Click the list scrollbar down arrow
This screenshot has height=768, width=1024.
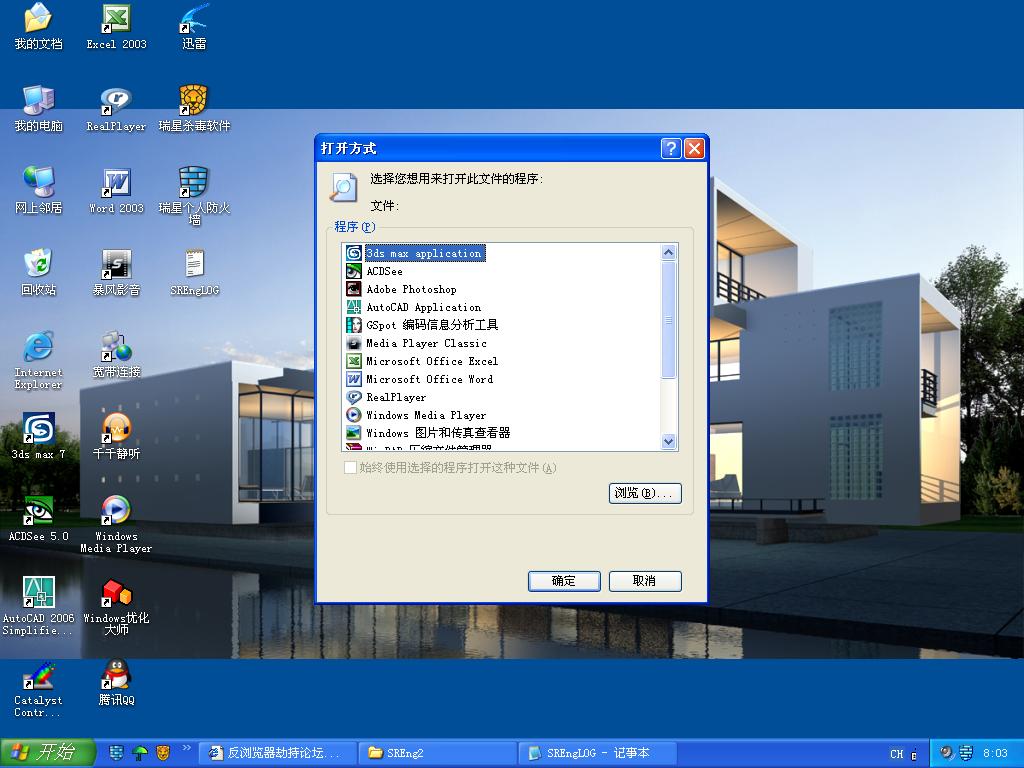coord(669,441)
